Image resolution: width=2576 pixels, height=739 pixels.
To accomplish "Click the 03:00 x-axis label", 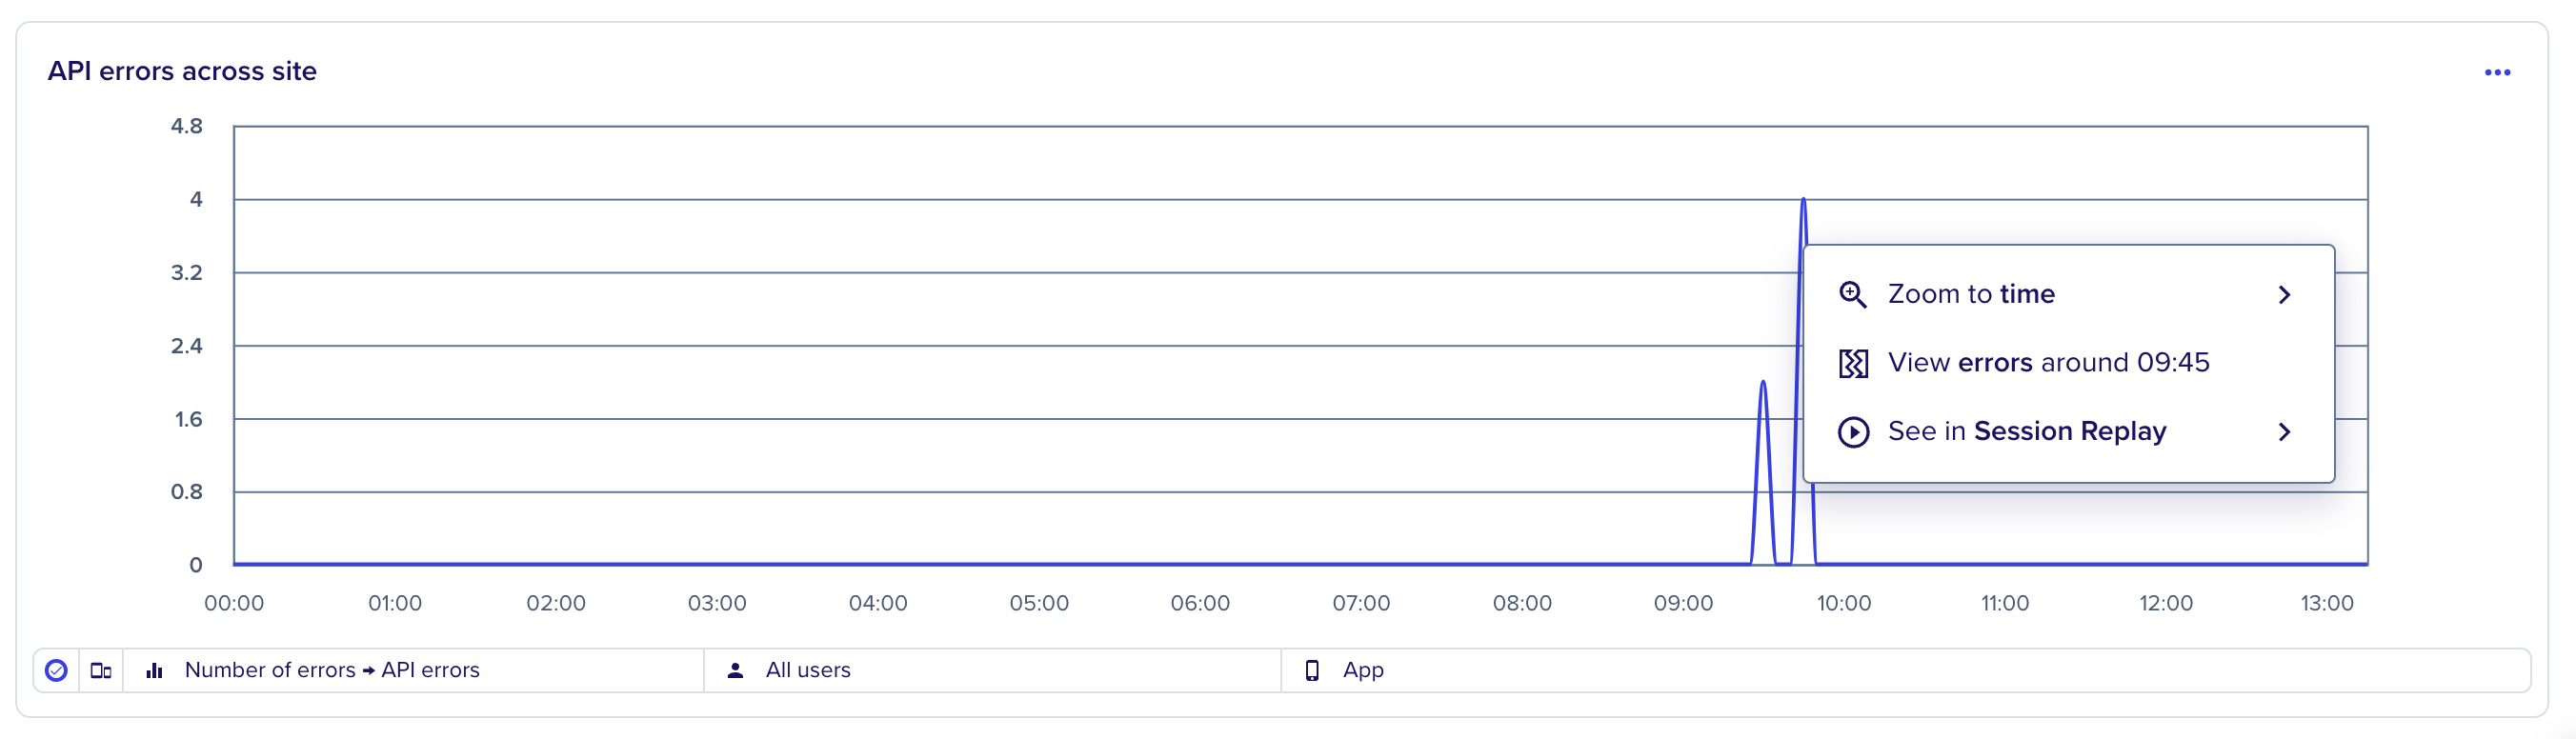I will tap(717, 603).
